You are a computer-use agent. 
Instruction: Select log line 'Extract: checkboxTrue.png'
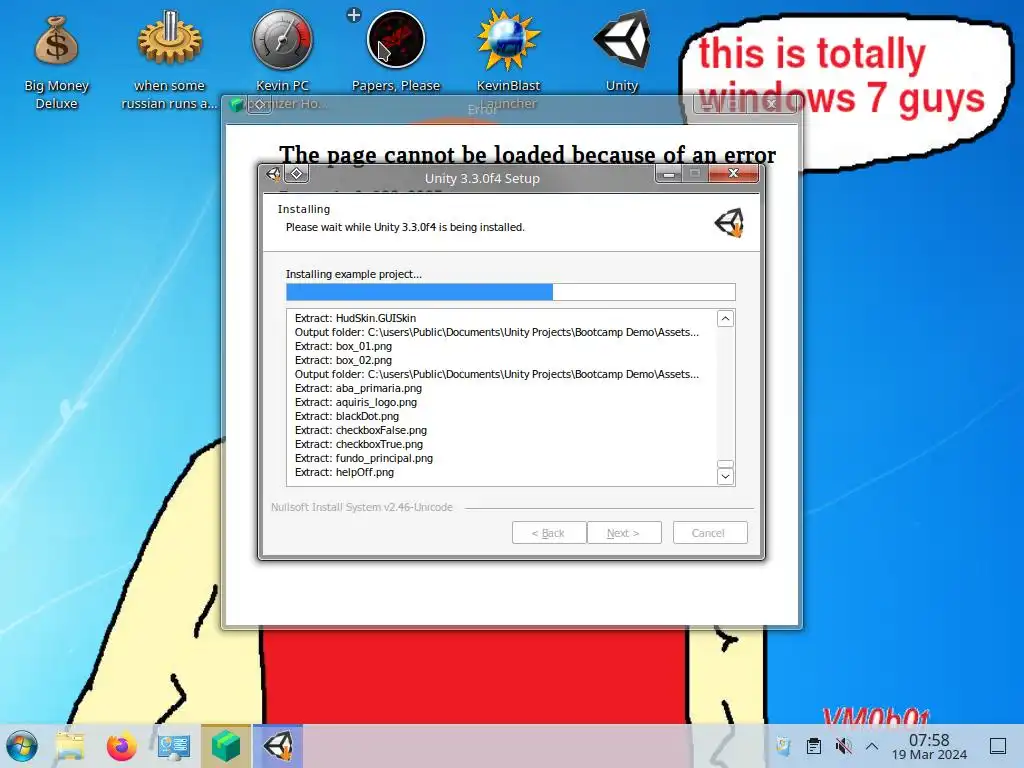(x=359, y=444)
